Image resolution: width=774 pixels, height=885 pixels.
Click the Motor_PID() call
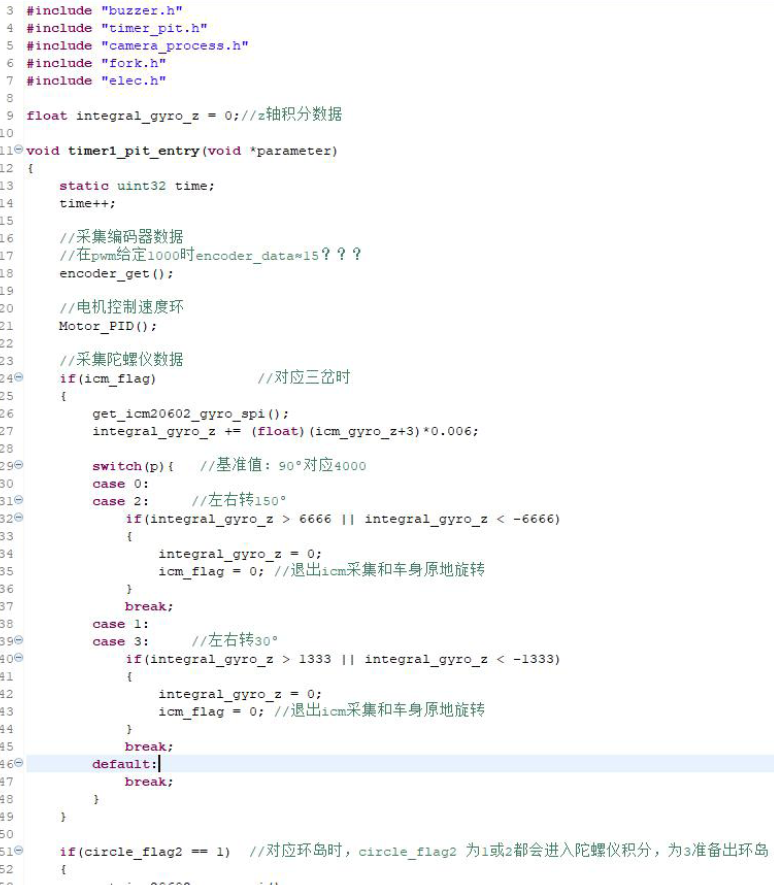(108, 326)
